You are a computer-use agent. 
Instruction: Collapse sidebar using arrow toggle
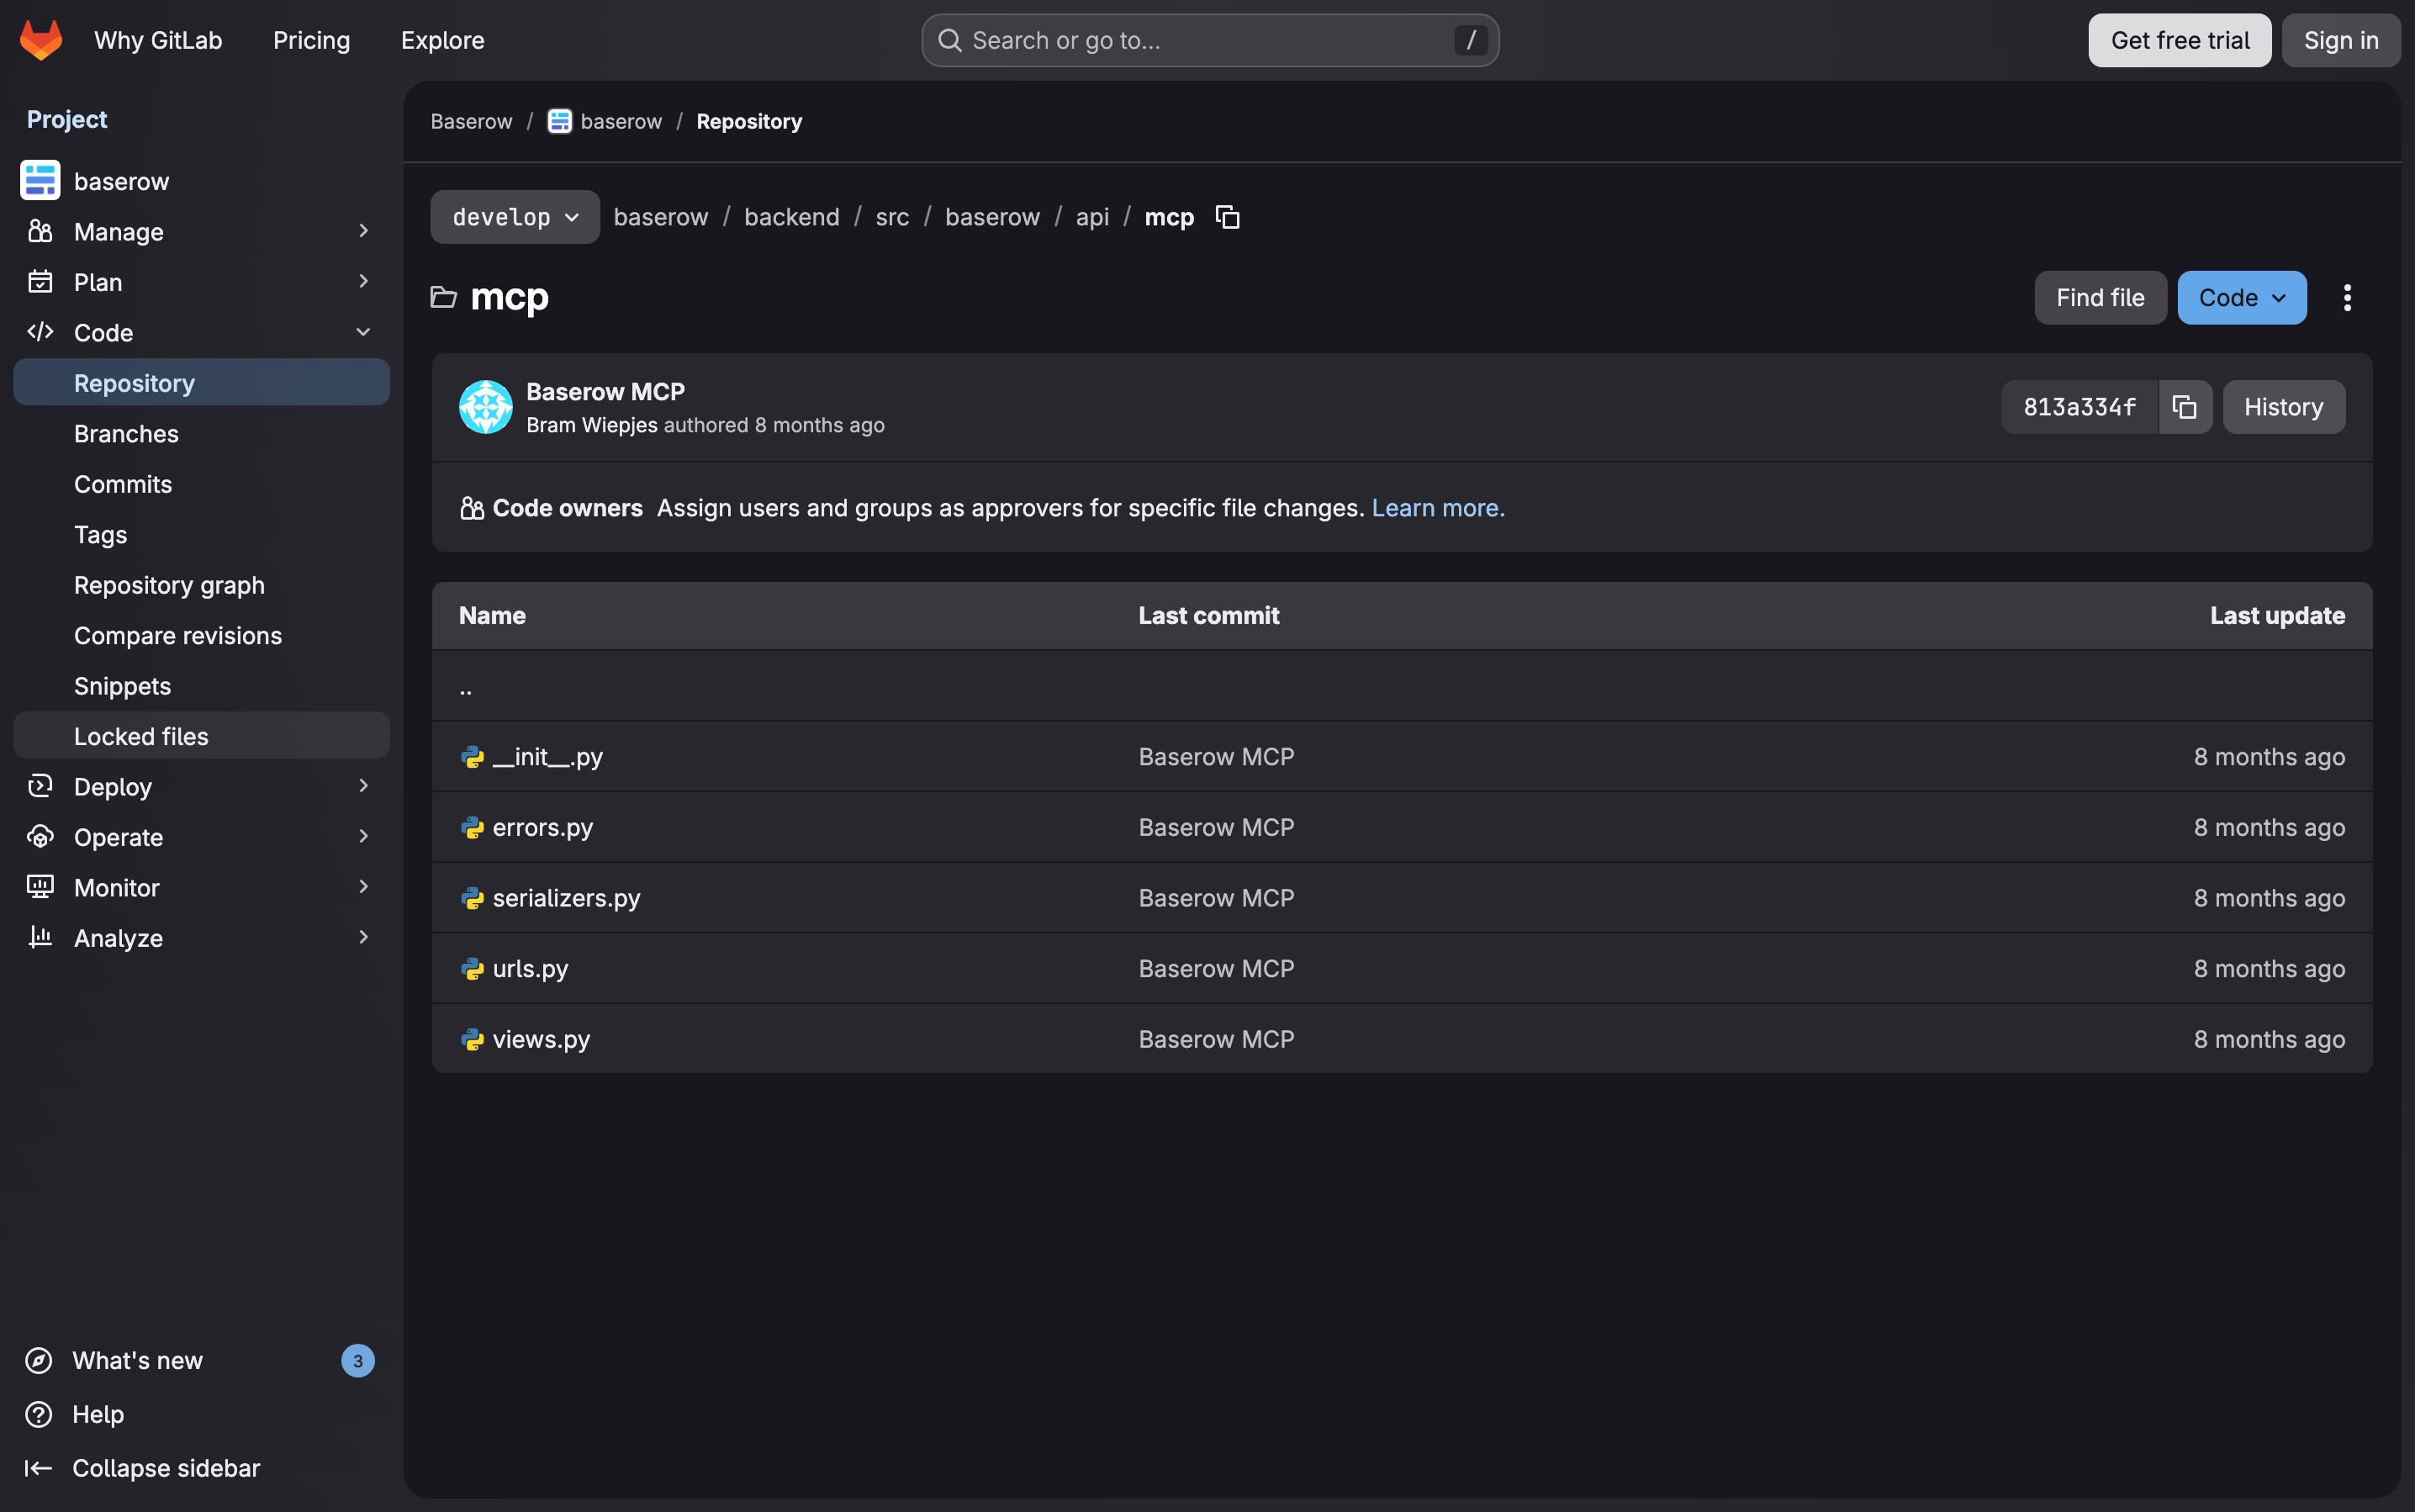[39, 1467]
